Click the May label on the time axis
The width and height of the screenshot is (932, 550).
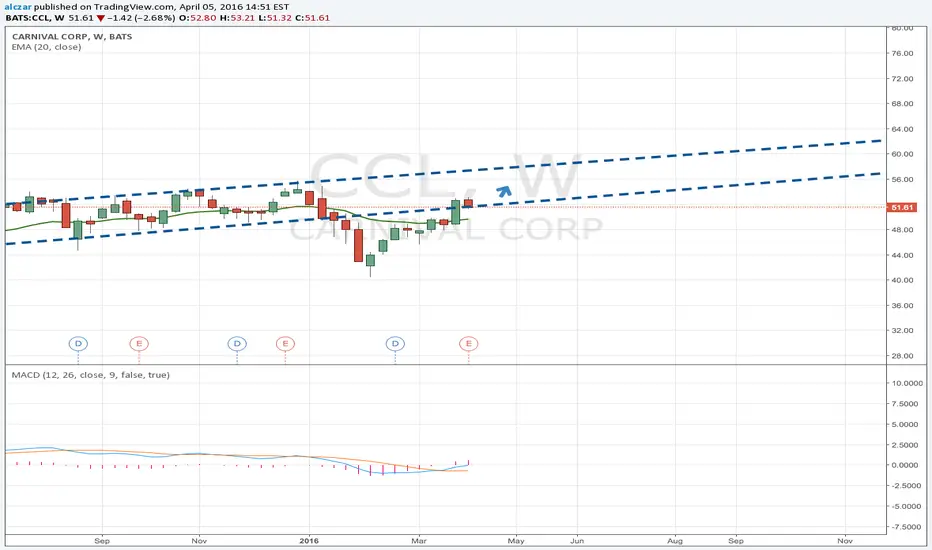(516, 540)
